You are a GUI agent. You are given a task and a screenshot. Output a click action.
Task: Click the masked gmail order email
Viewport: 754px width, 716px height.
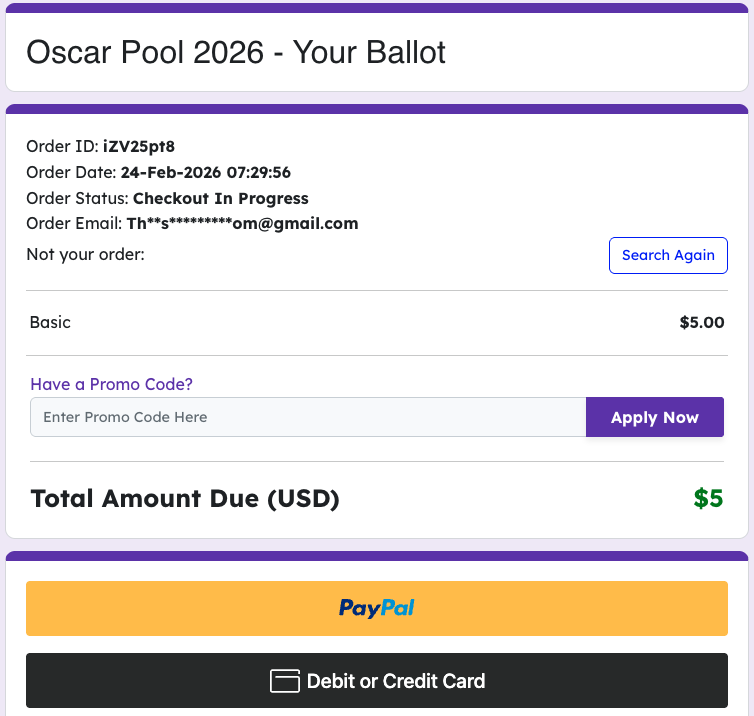[x=242, y=223]
